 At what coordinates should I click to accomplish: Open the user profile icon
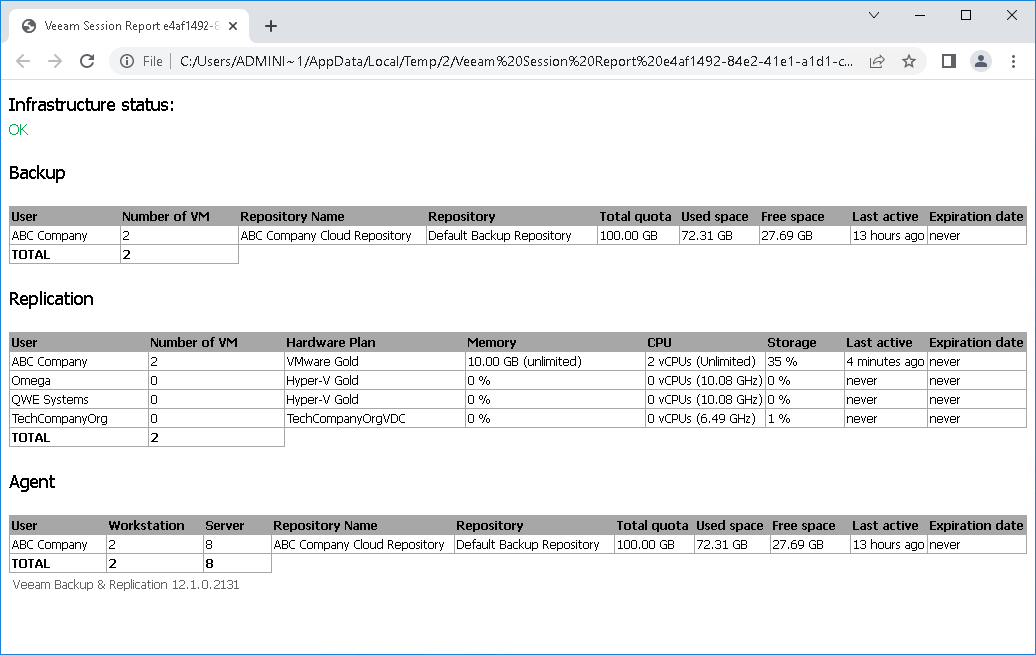pos(981,61)
